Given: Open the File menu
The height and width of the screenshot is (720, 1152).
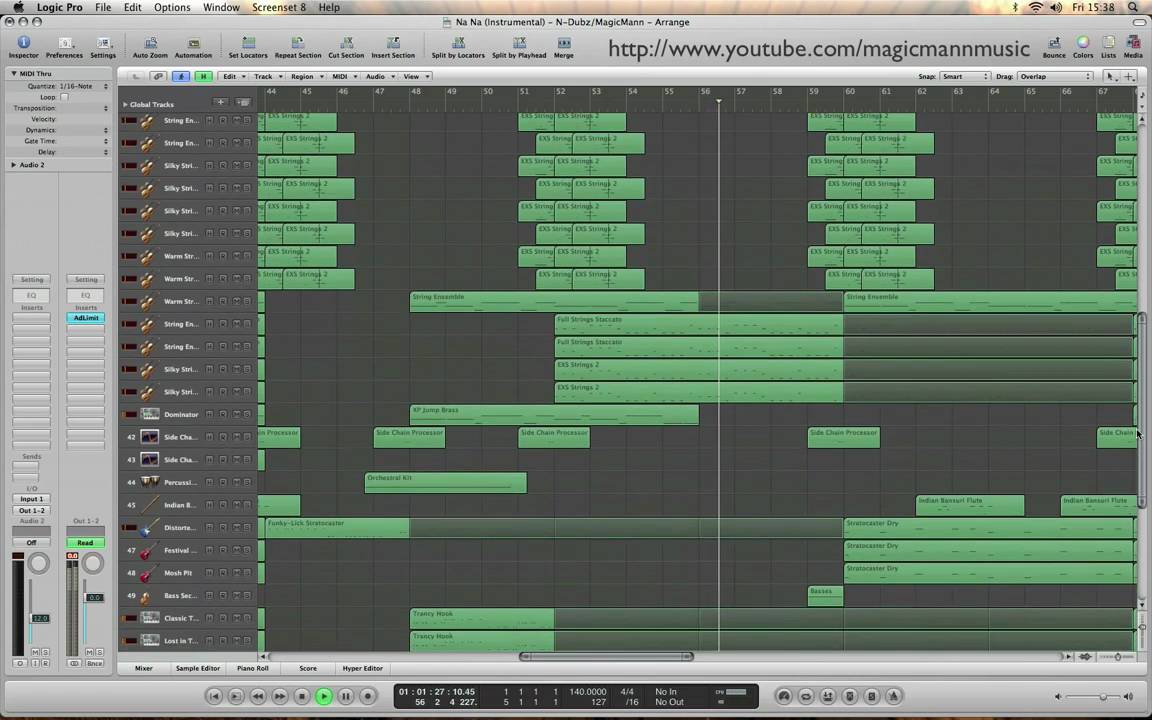Looking at the screenshot, I should 103,7.
